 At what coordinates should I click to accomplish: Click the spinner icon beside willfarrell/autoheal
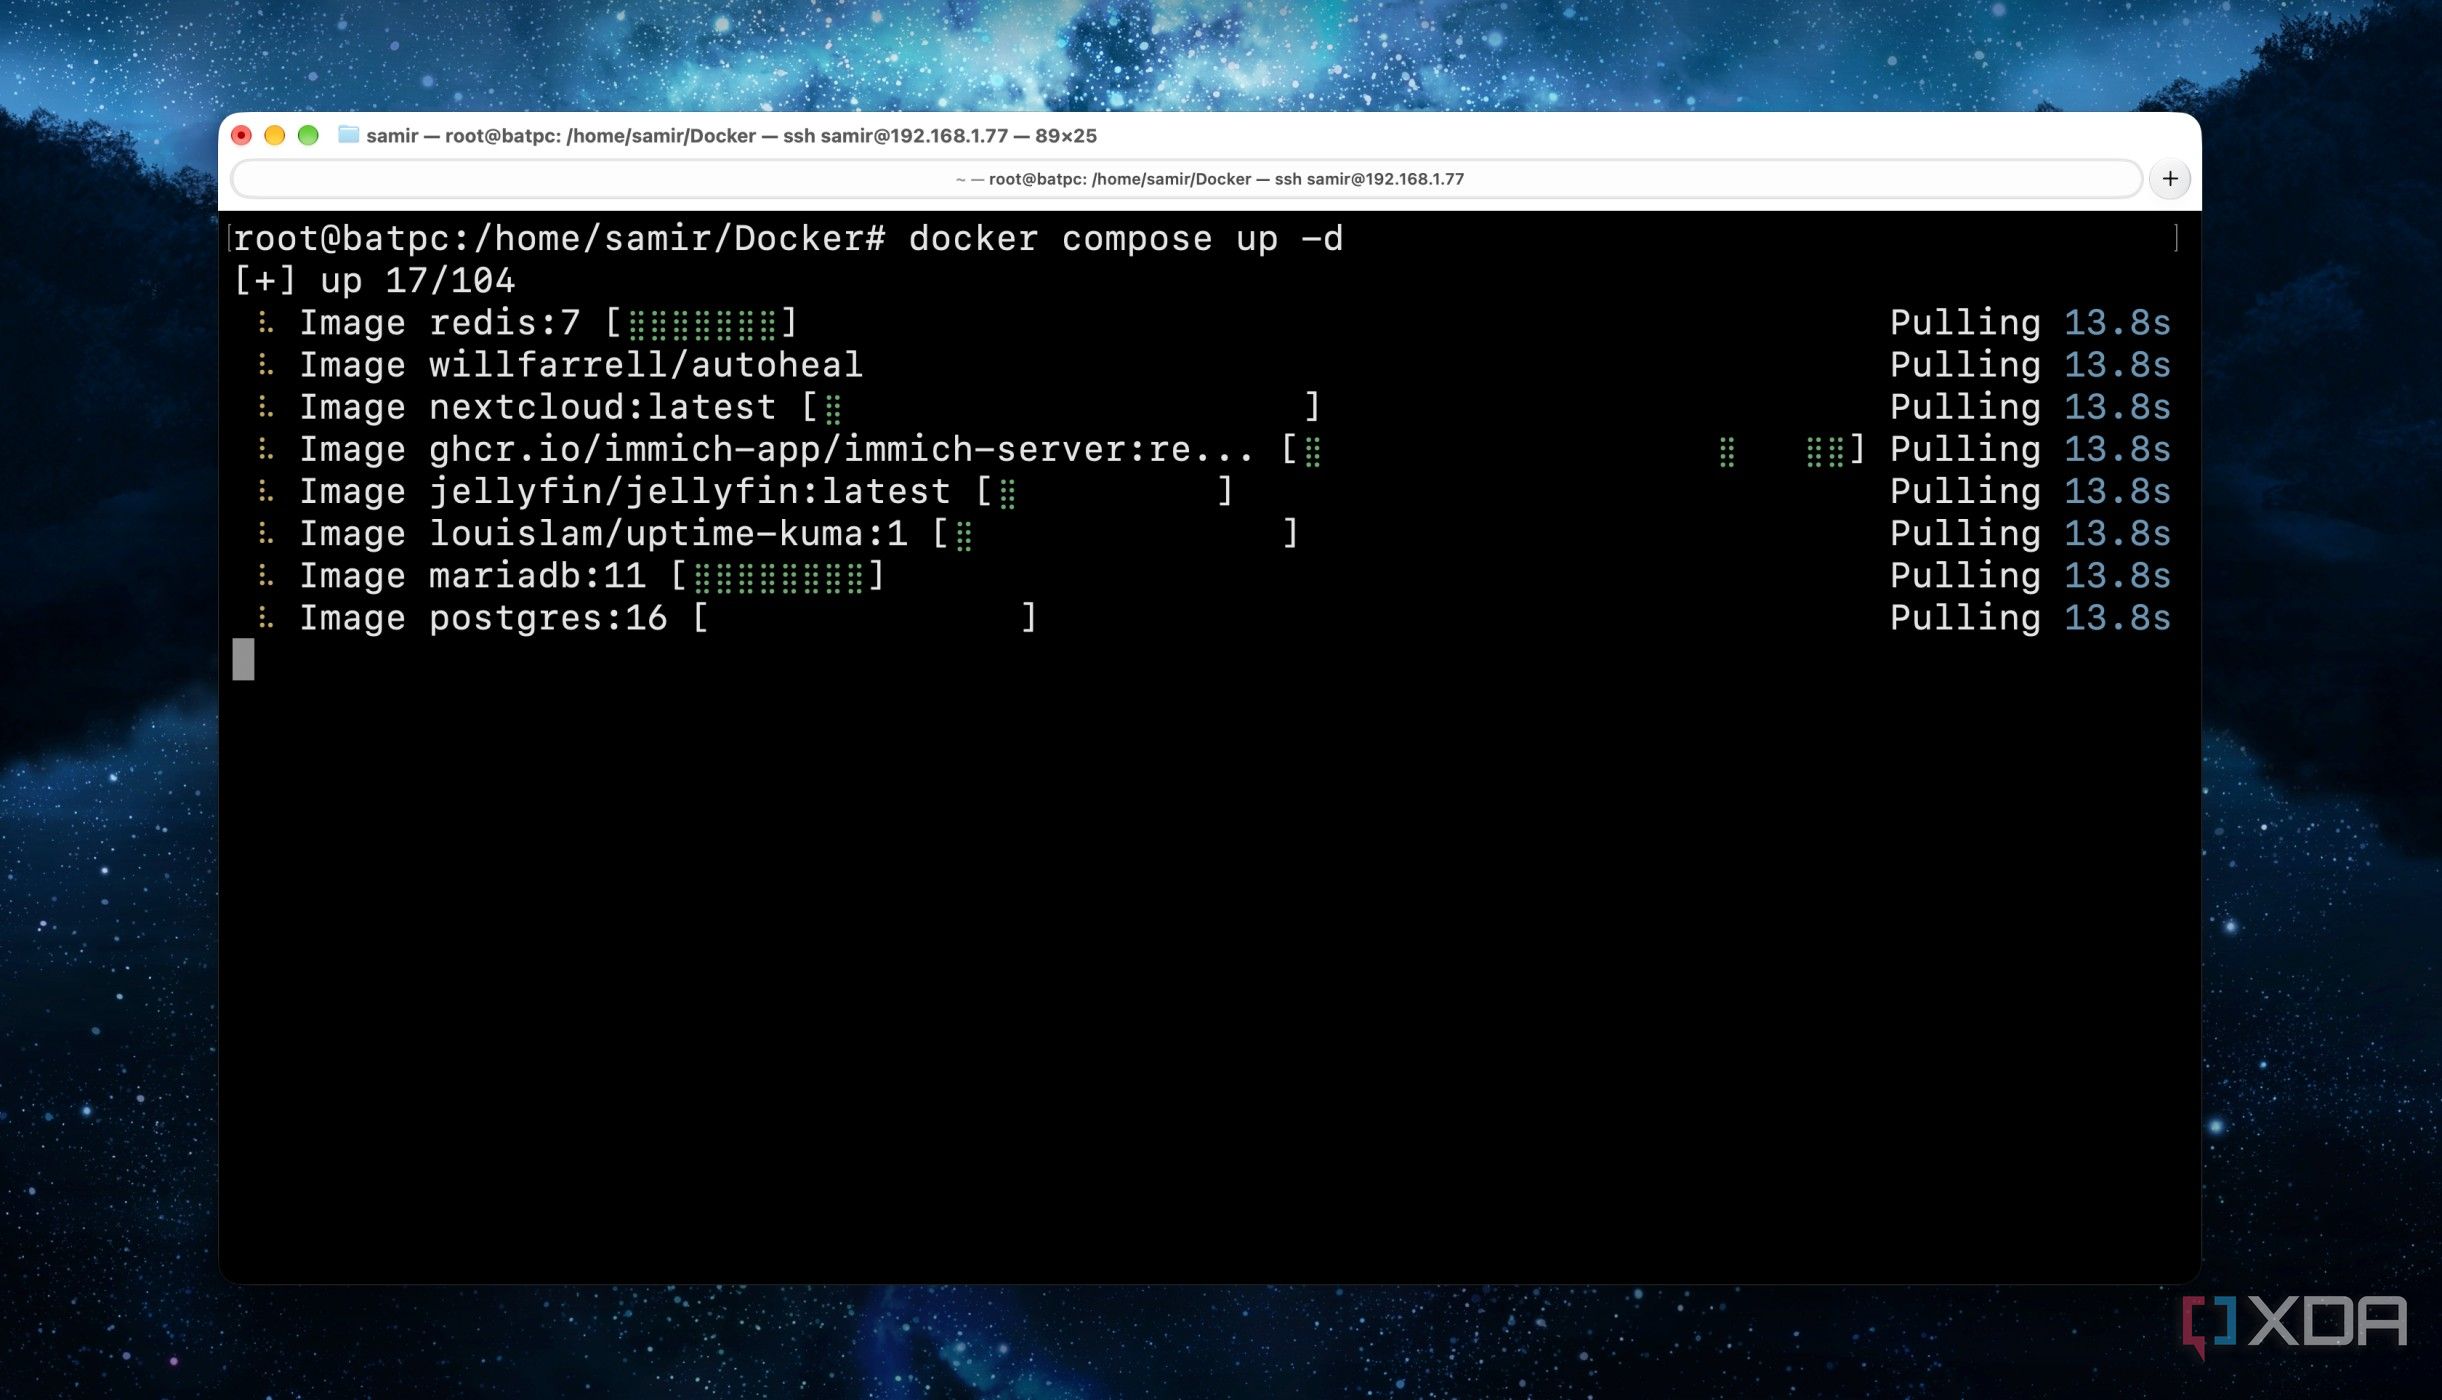[265, 364]
